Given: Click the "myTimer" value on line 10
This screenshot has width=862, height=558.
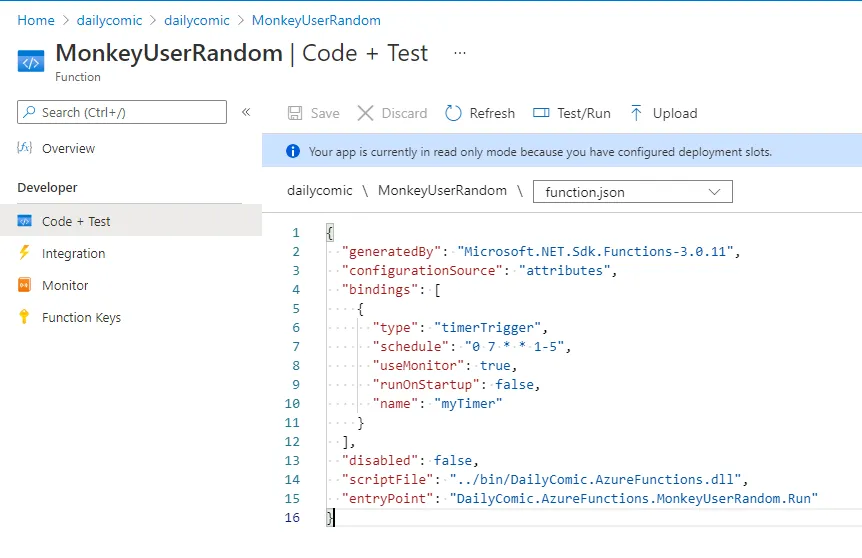Looking at the screenshot, I should pyautogui.click(x=468, y=404).
